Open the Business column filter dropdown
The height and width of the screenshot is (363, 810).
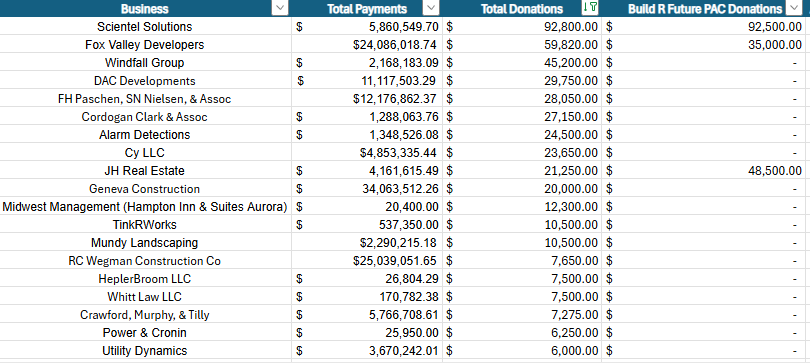tap(279, 8)
